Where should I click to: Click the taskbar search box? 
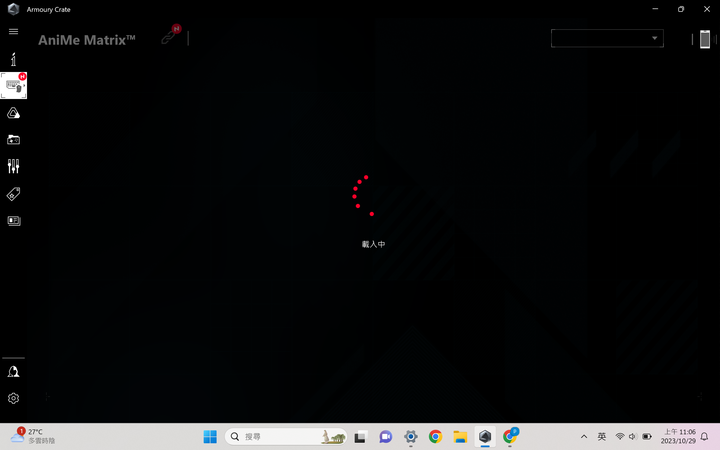tap(286, 437)
